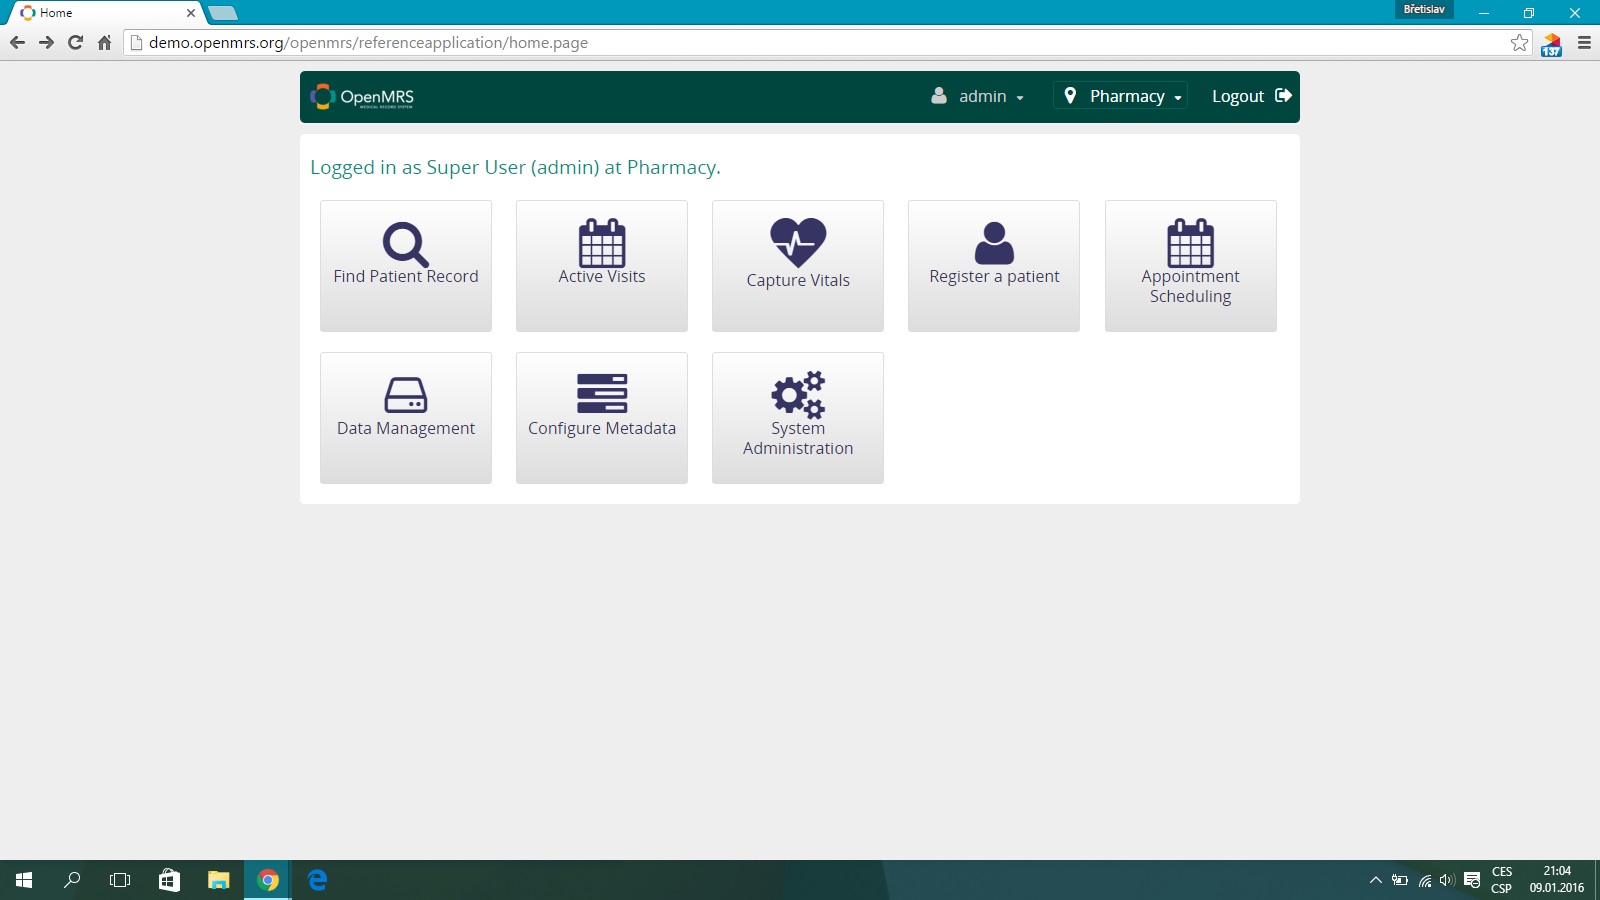
Task: Open the Action Center notifications icon
Action: pyautogui.click(x=1472, y=880)
